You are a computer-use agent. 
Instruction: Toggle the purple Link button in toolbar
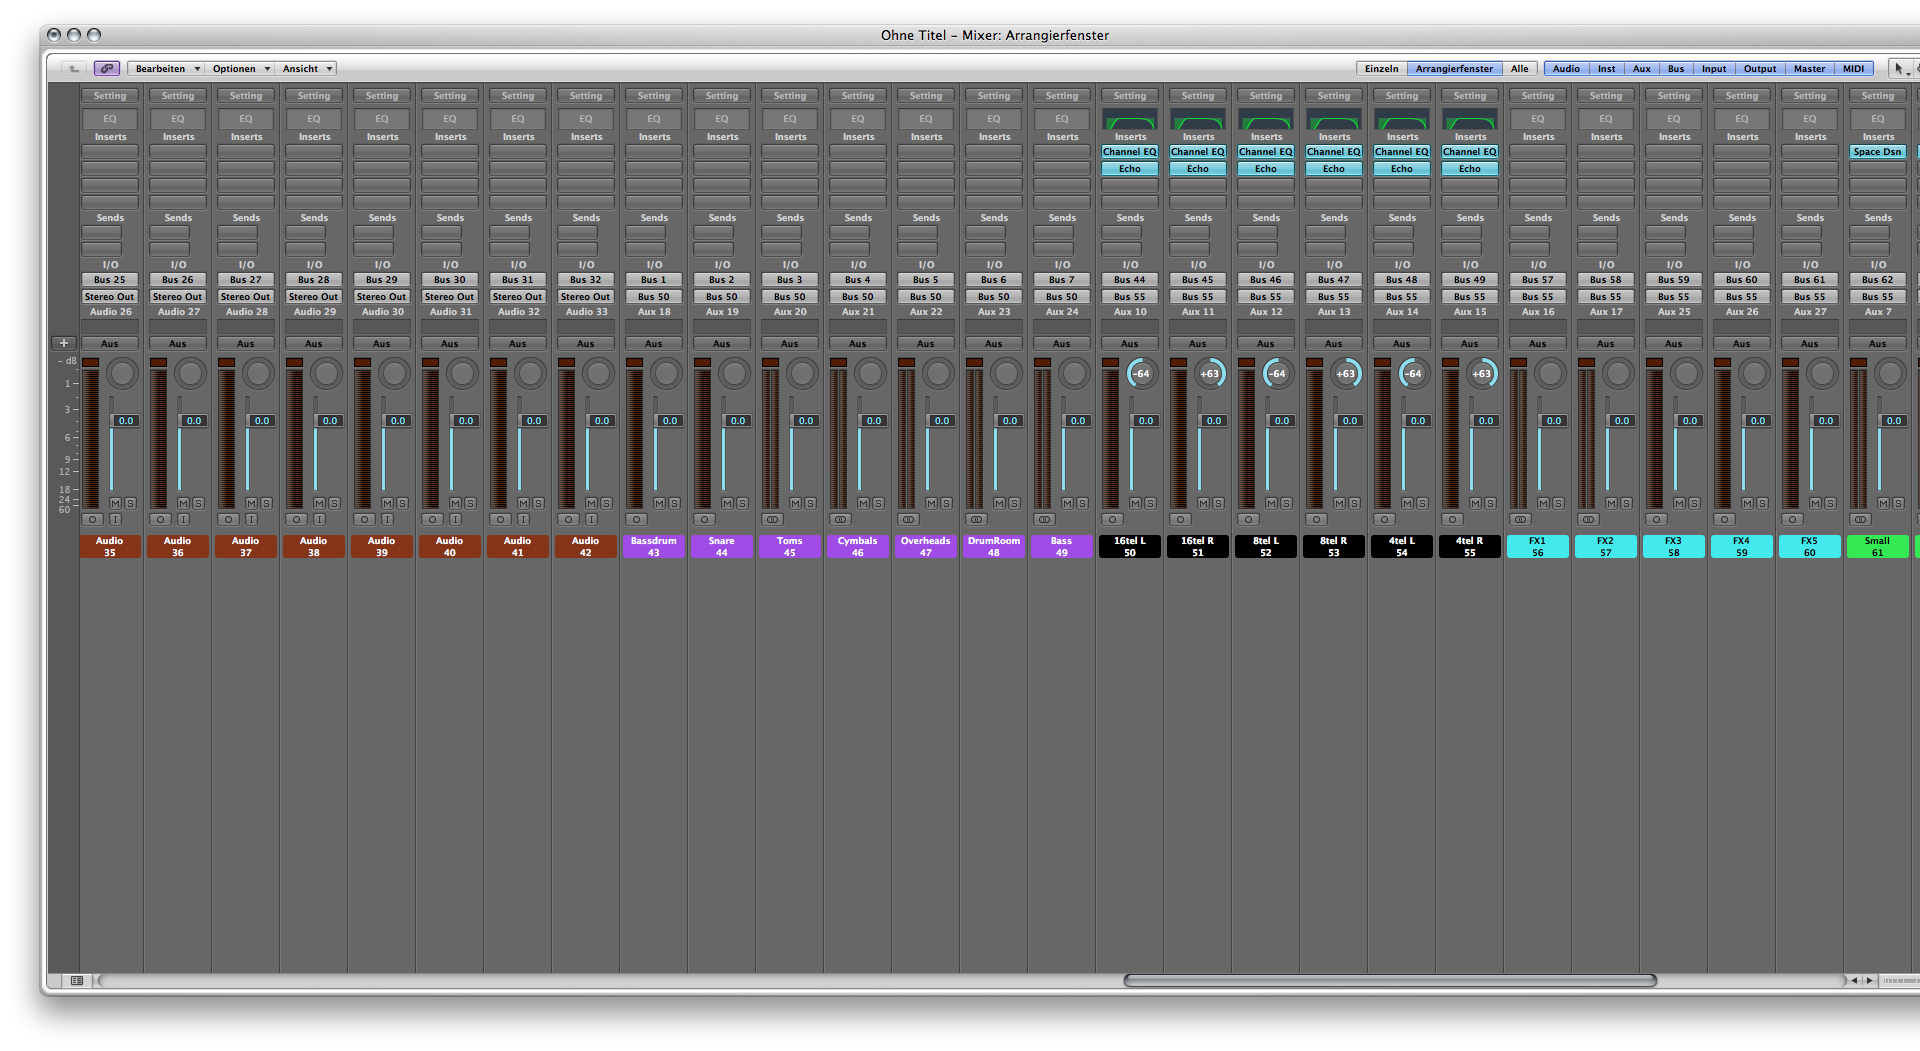107,69
